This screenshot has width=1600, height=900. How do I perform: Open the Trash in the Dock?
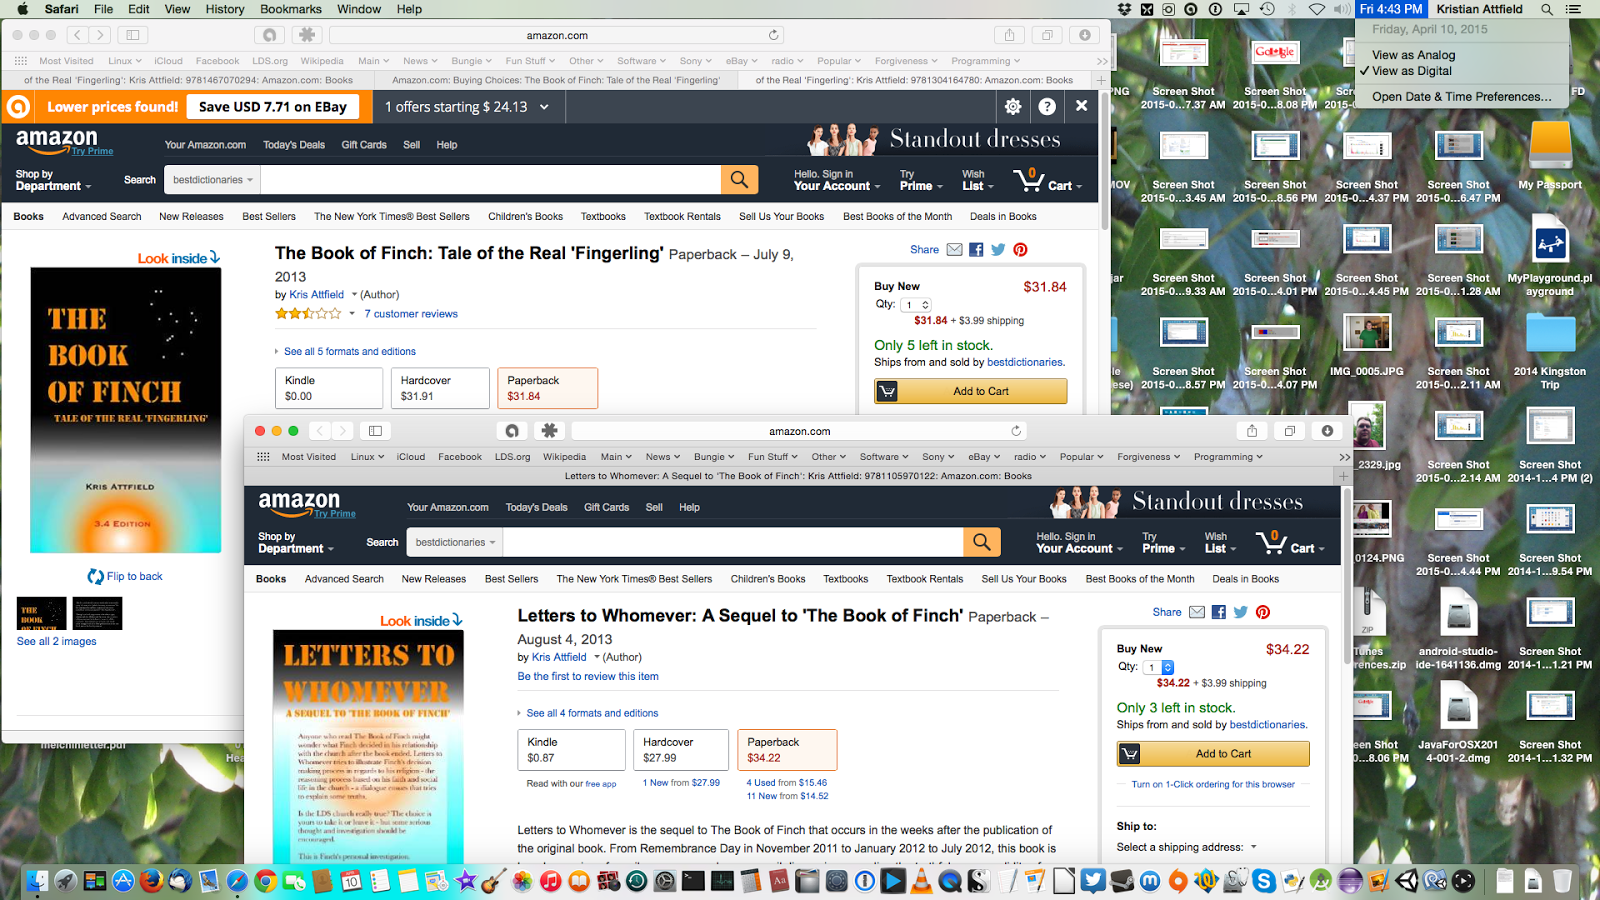tap(1562, 881)
